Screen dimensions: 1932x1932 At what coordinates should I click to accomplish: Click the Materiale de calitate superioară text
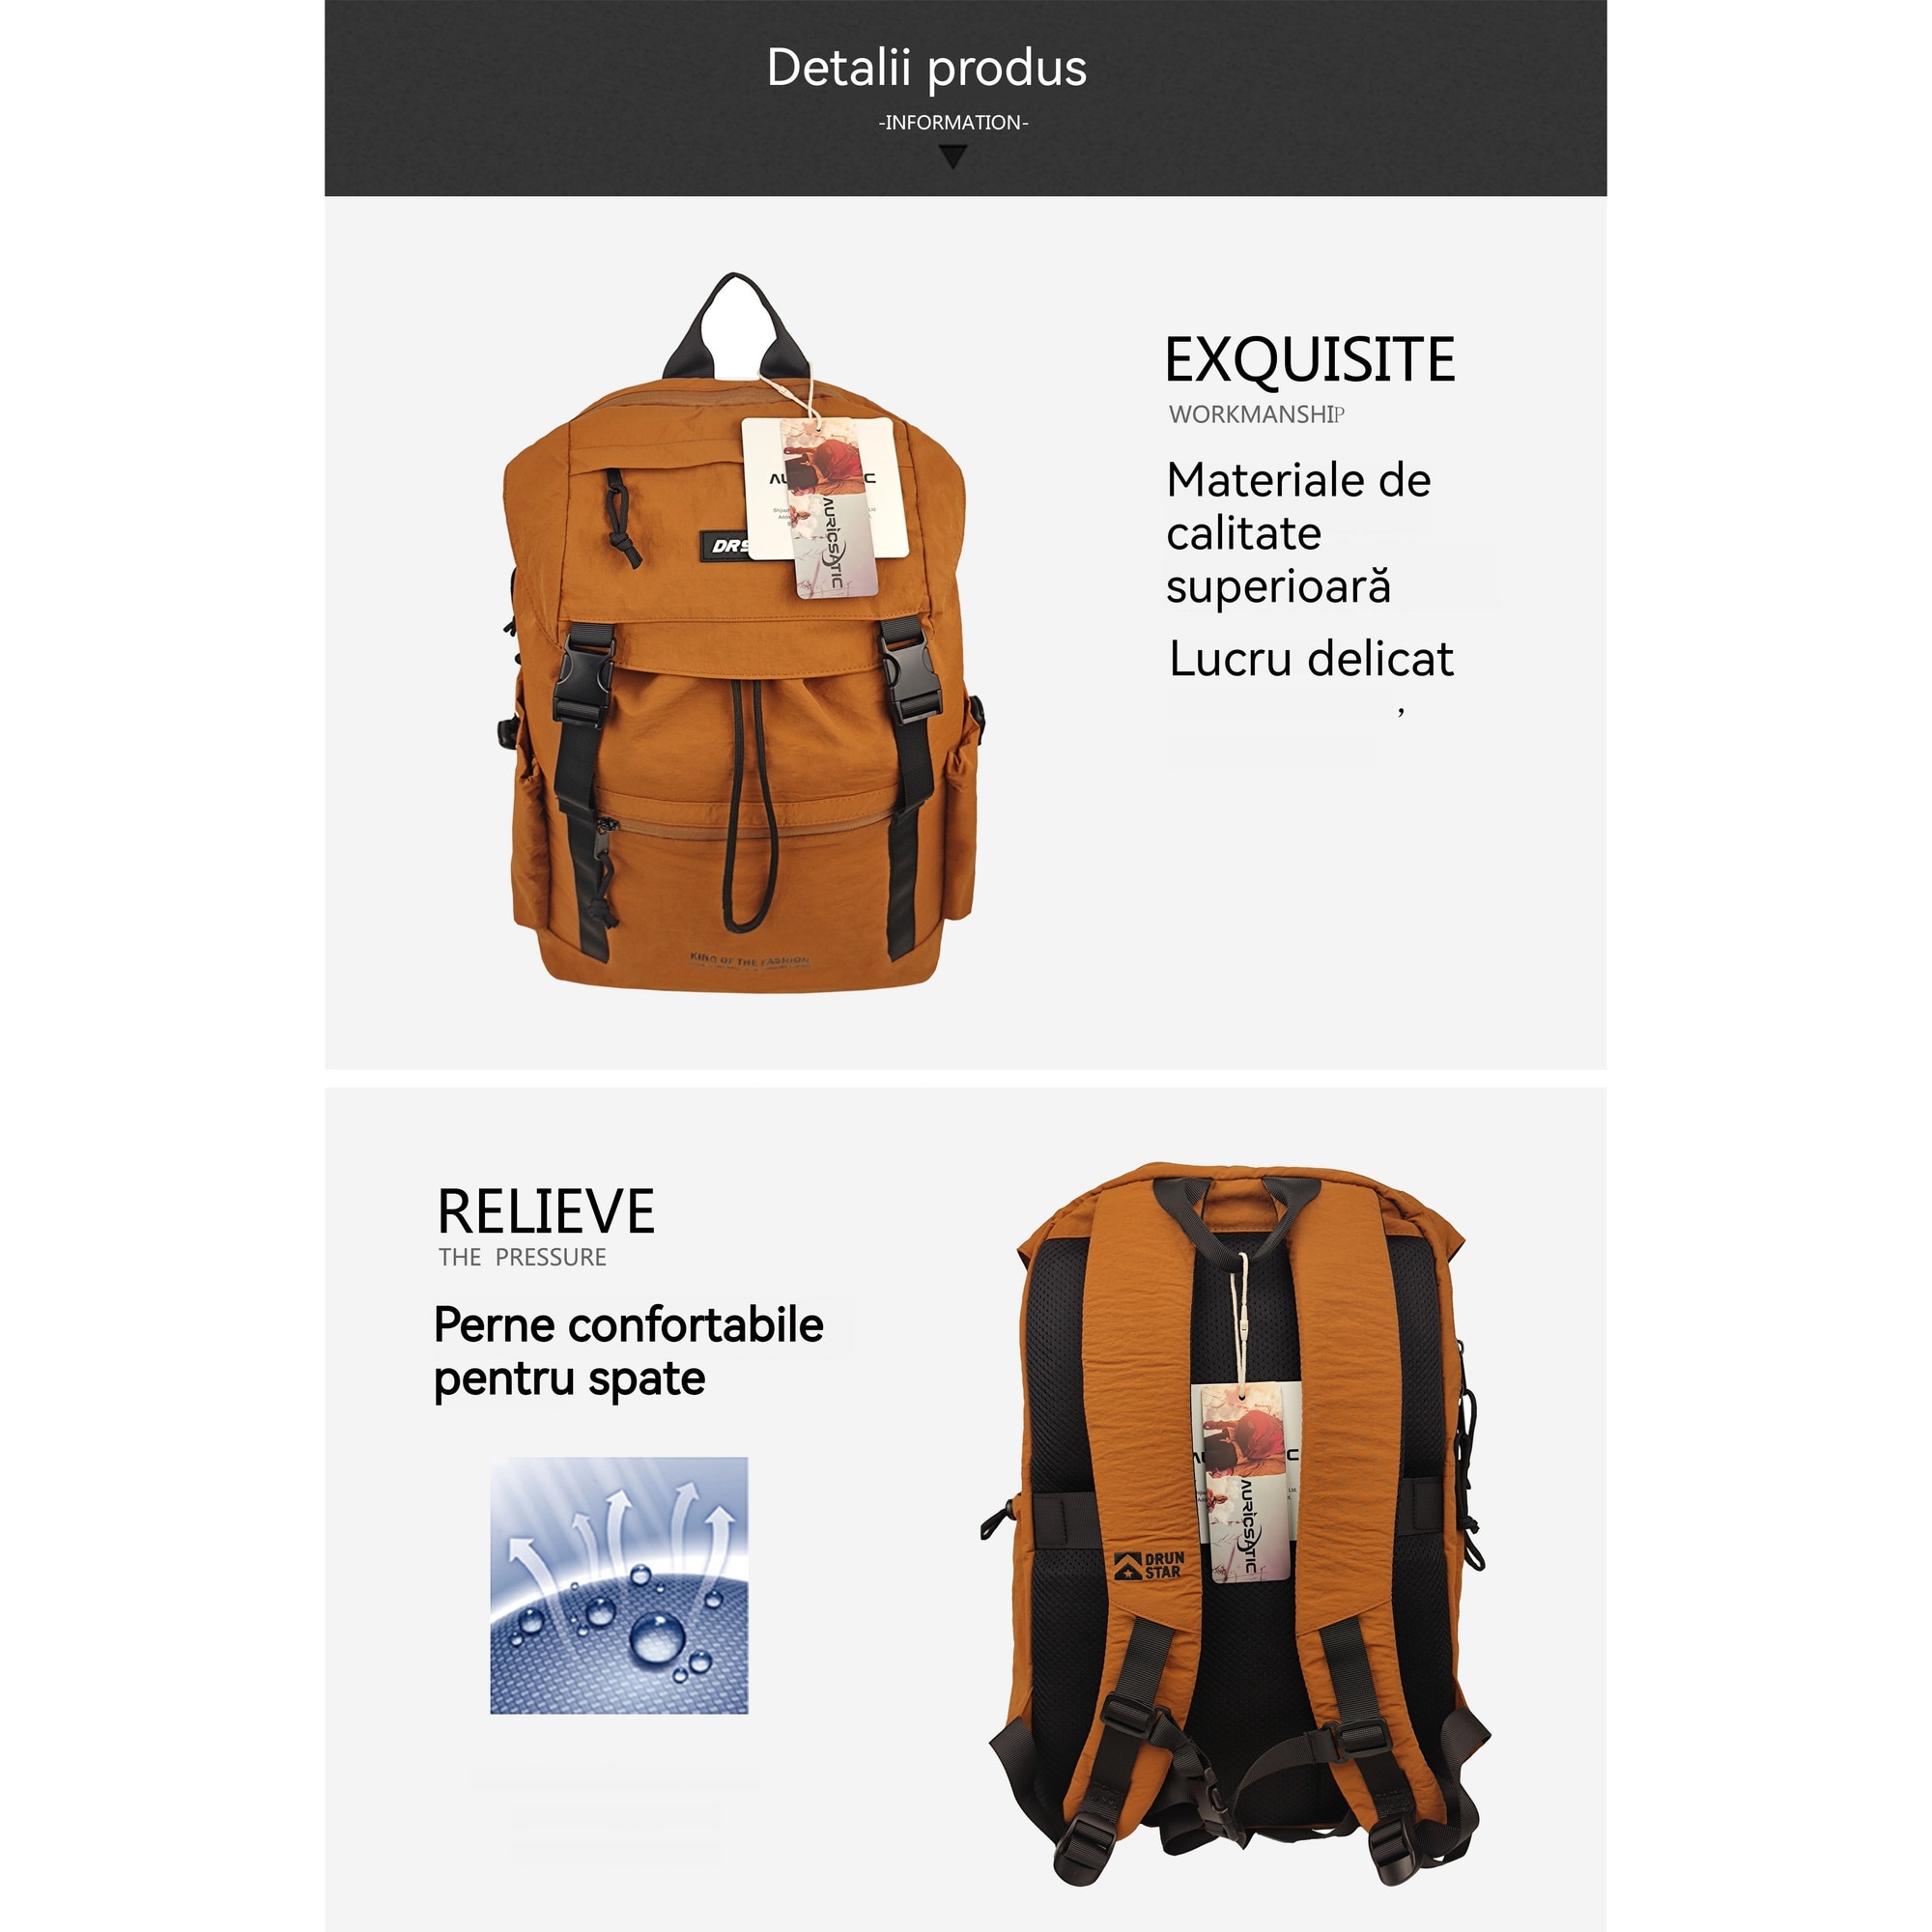coord(1298,533)
